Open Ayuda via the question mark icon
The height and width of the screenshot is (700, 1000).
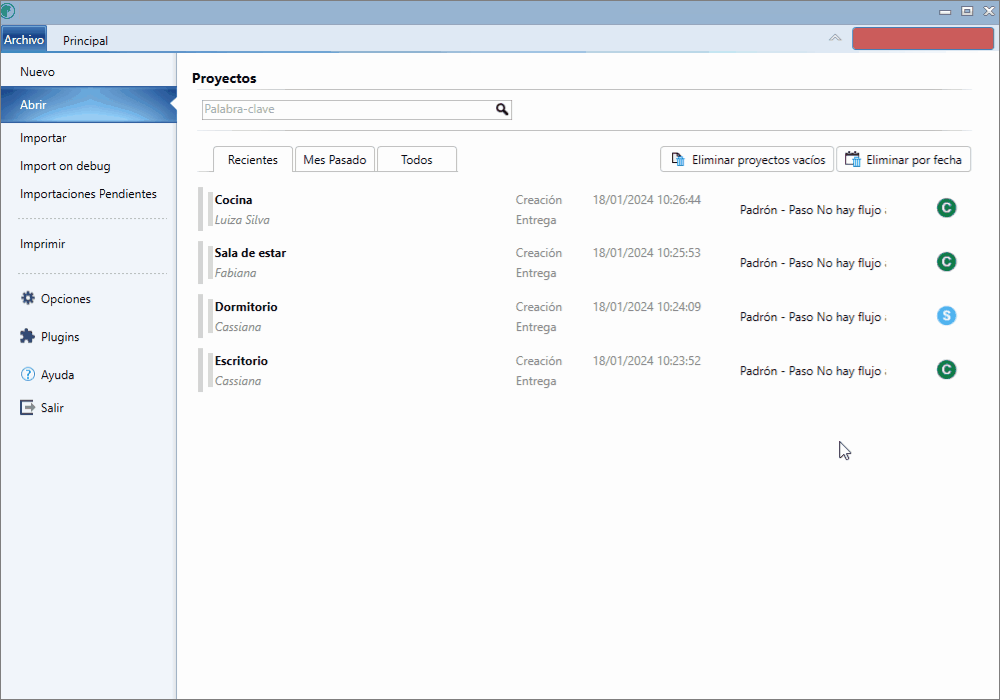coord(28,375)
